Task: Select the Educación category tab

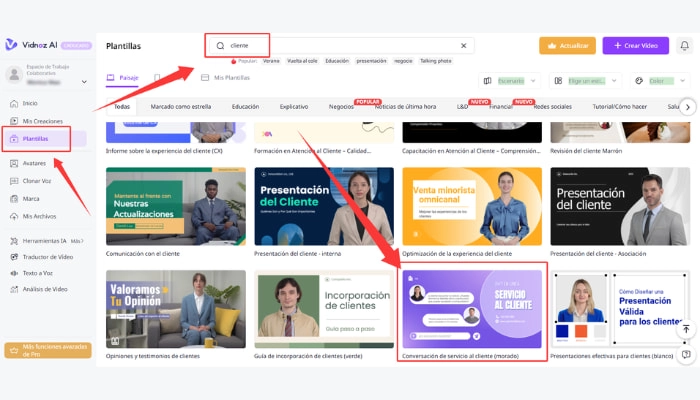Action: [x=245, y=107]
